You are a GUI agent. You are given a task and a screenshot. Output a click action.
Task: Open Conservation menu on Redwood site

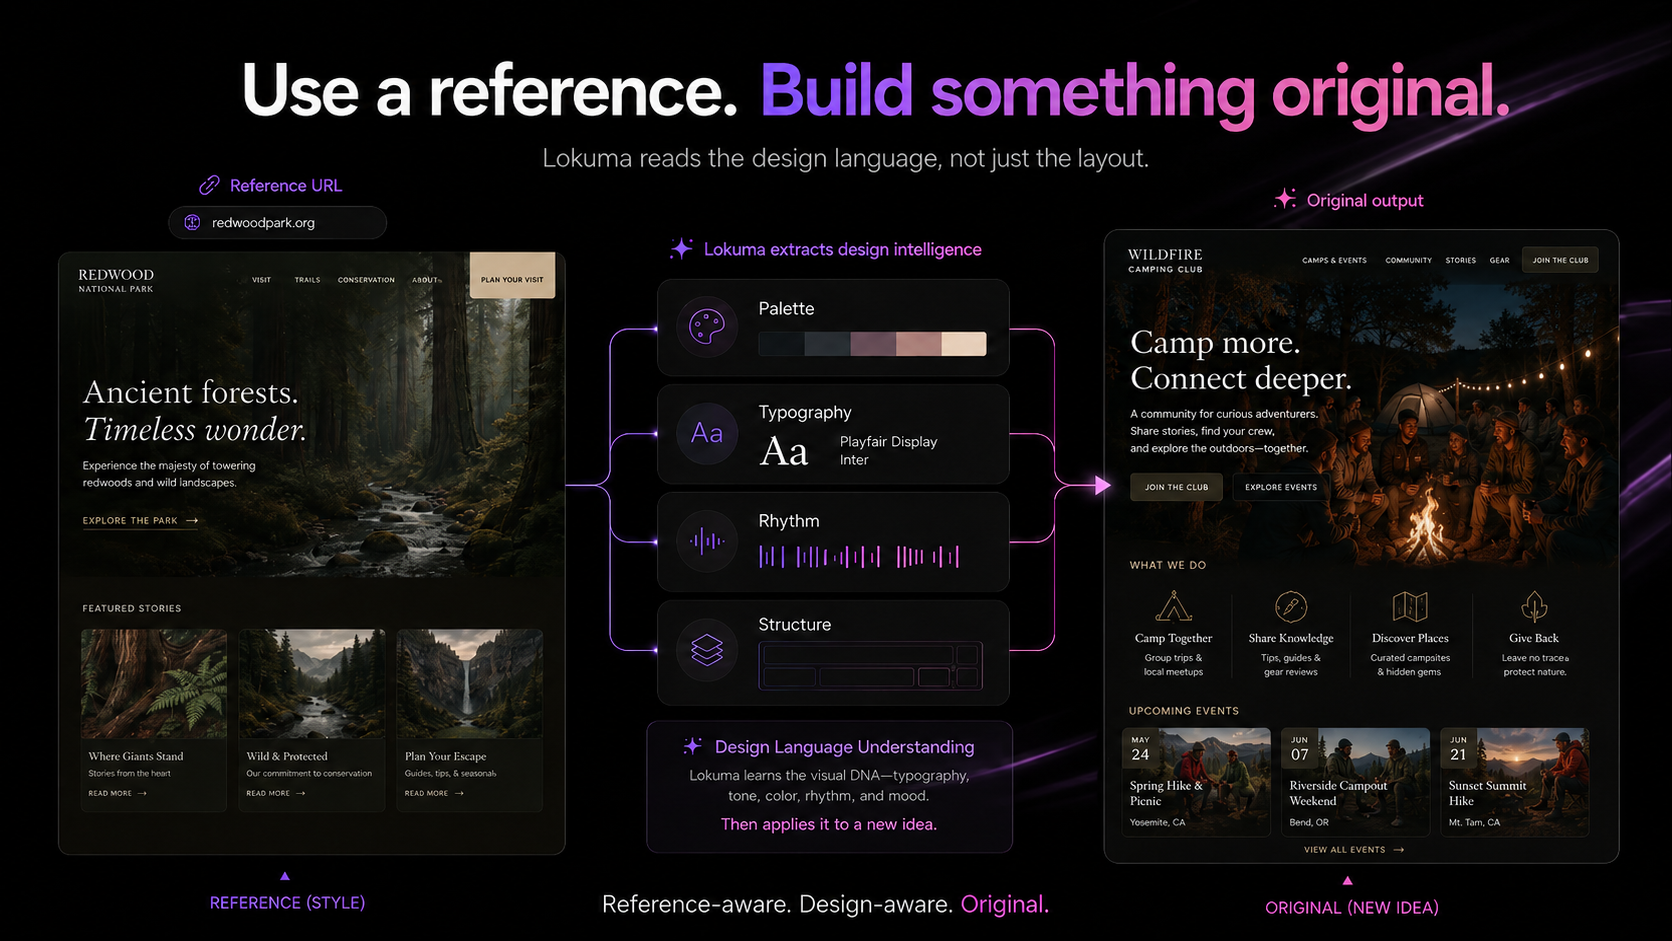[x=366, y=280]
